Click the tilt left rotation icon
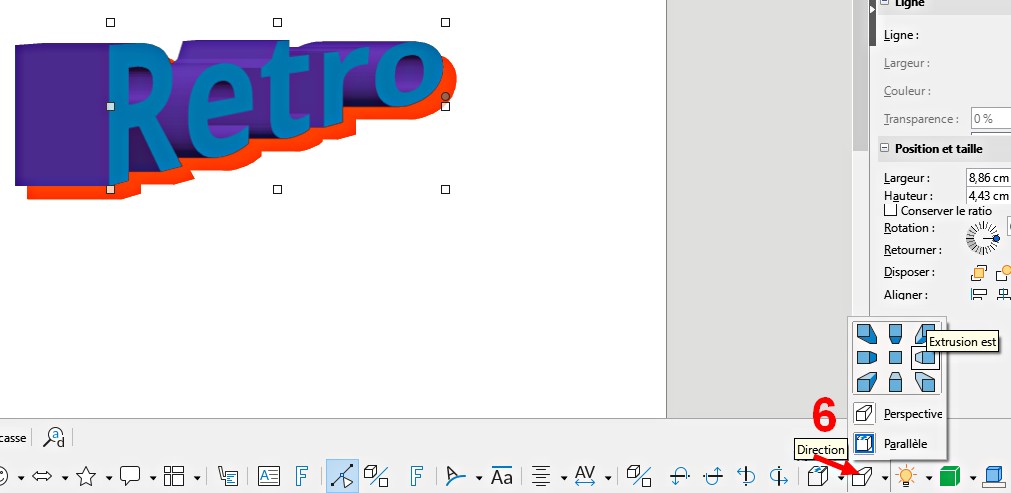Viewport: 1011px width, 493px height. (746, 477)
